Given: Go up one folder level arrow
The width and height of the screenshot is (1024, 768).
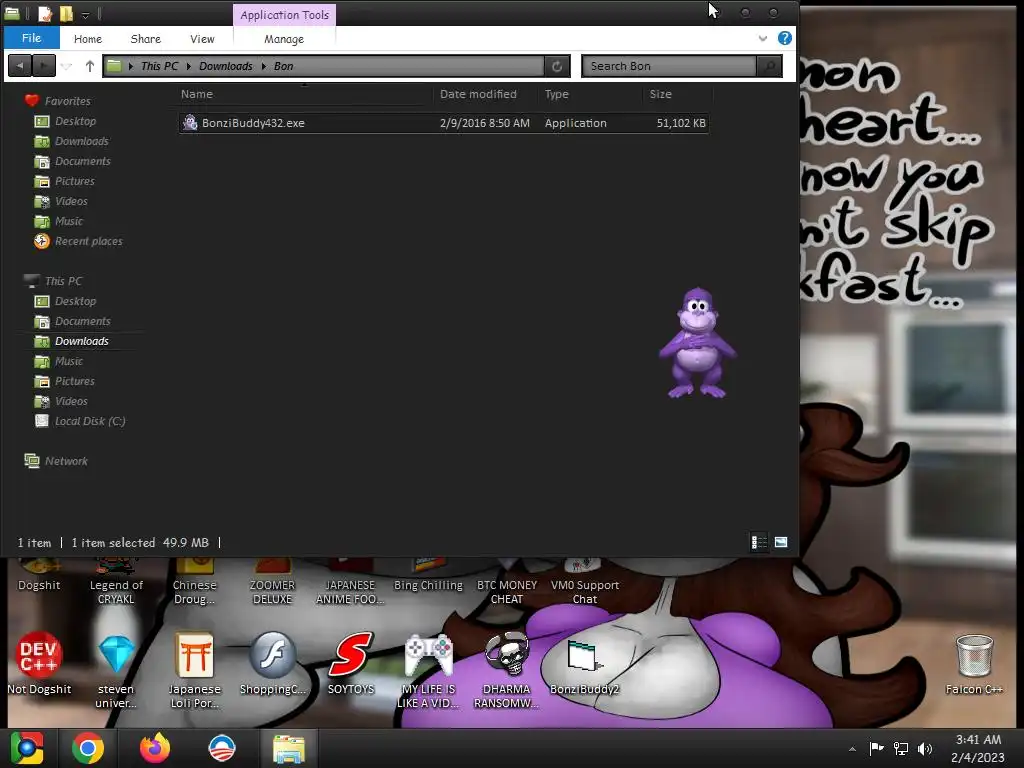Looking at the screenshot, I should 90,66.
